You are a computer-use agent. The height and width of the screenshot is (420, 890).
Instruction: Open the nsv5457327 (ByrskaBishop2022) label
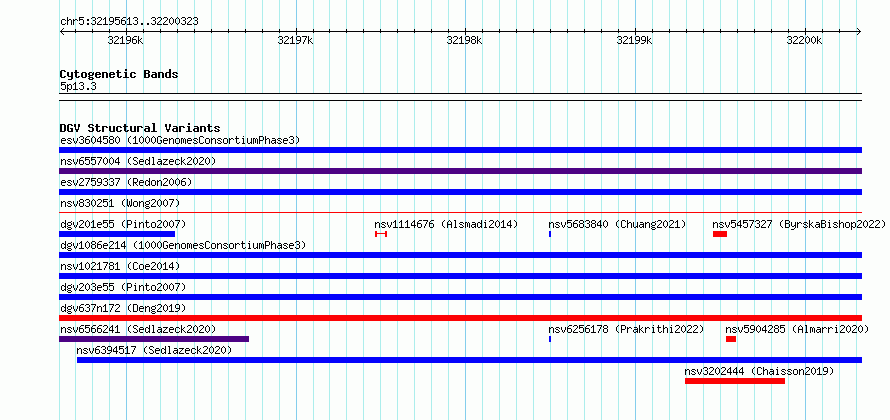tap(799, 224)
